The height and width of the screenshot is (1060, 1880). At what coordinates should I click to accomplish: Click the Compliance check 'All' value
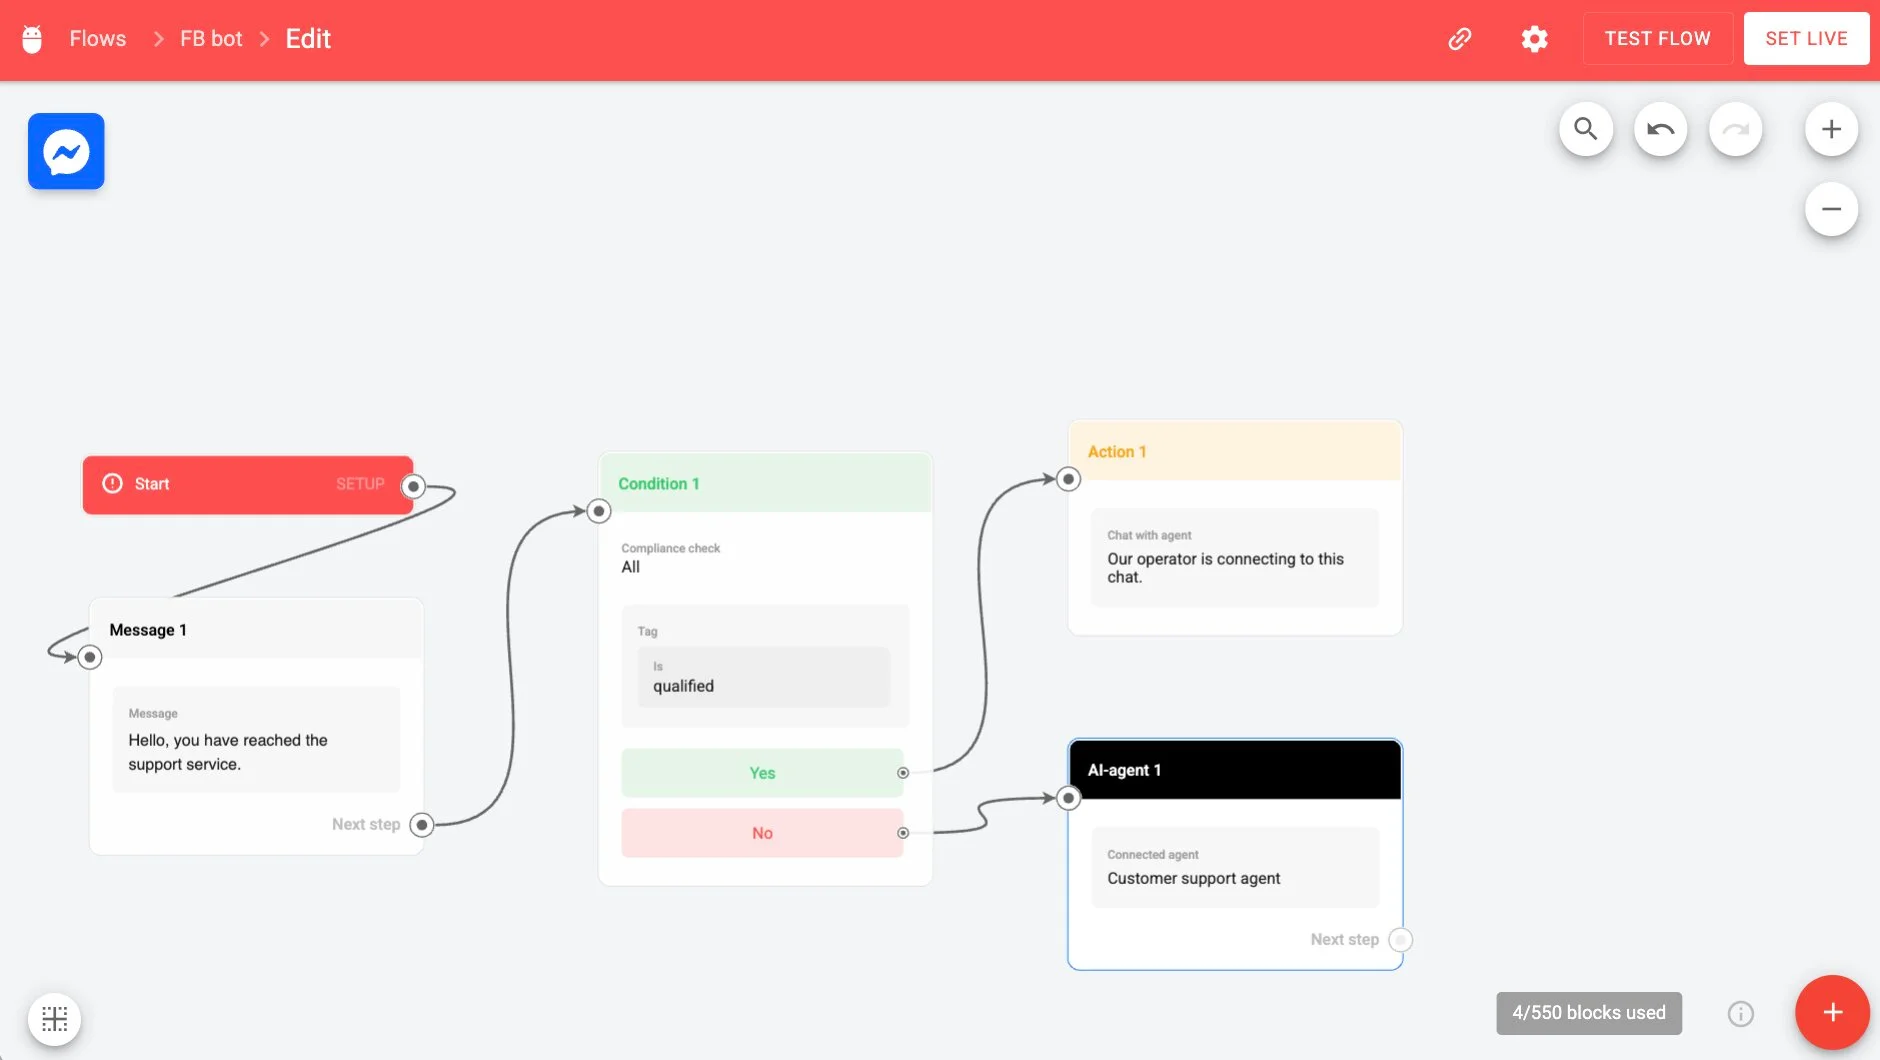click(x=631, y=567)
